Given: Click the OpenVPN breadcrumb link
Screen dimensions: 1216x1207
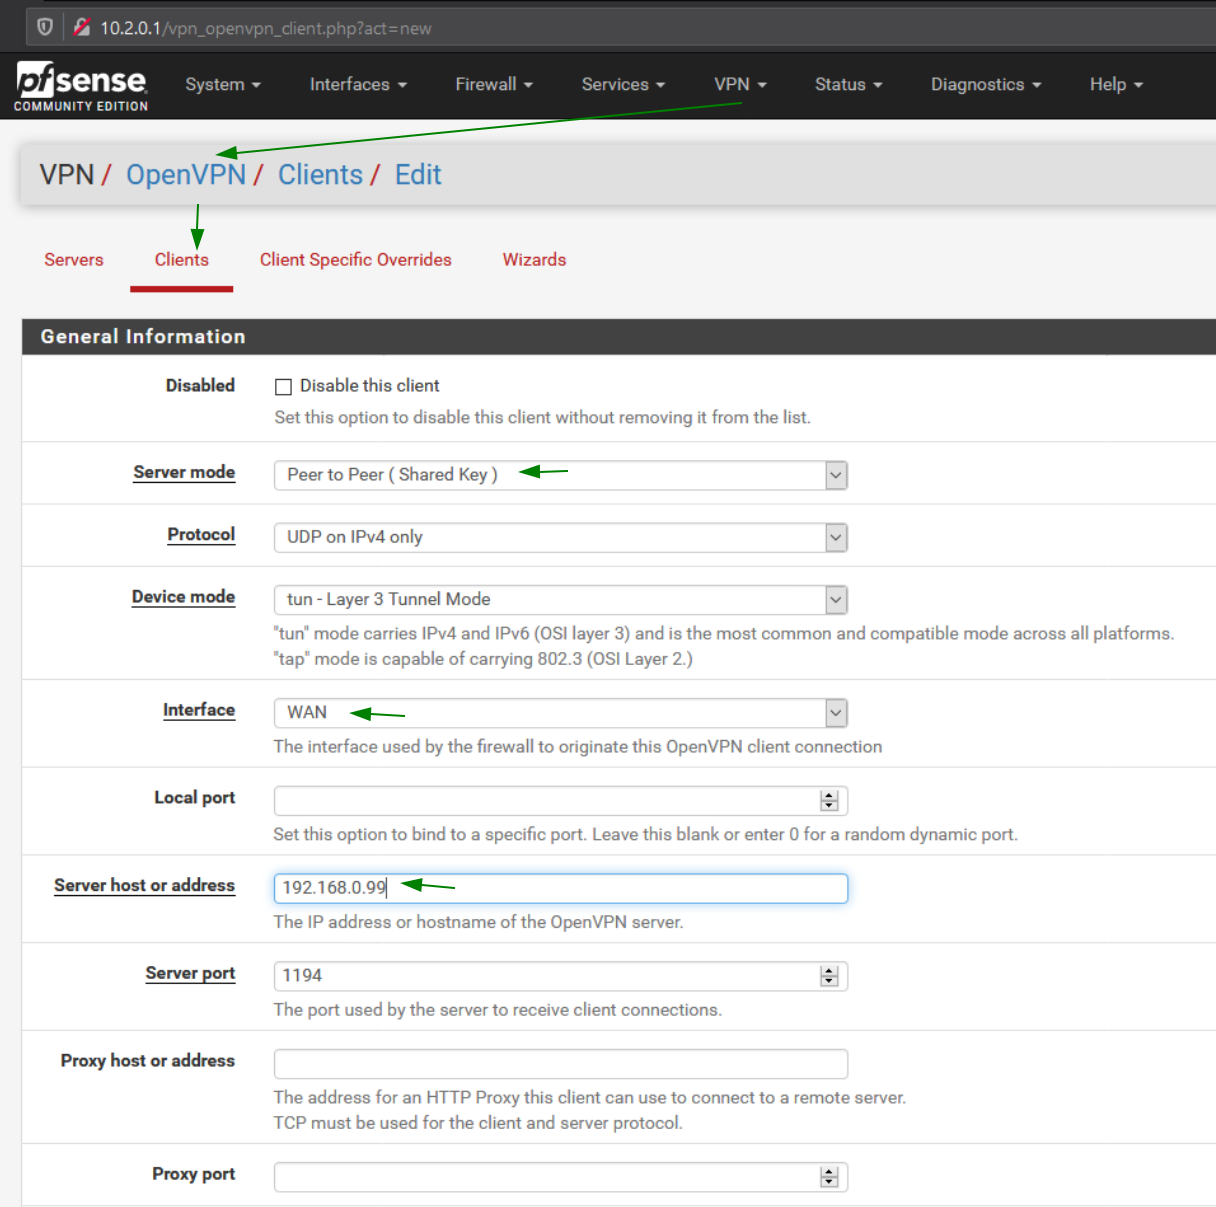Looking at the screenshot, I should point(186,175).
